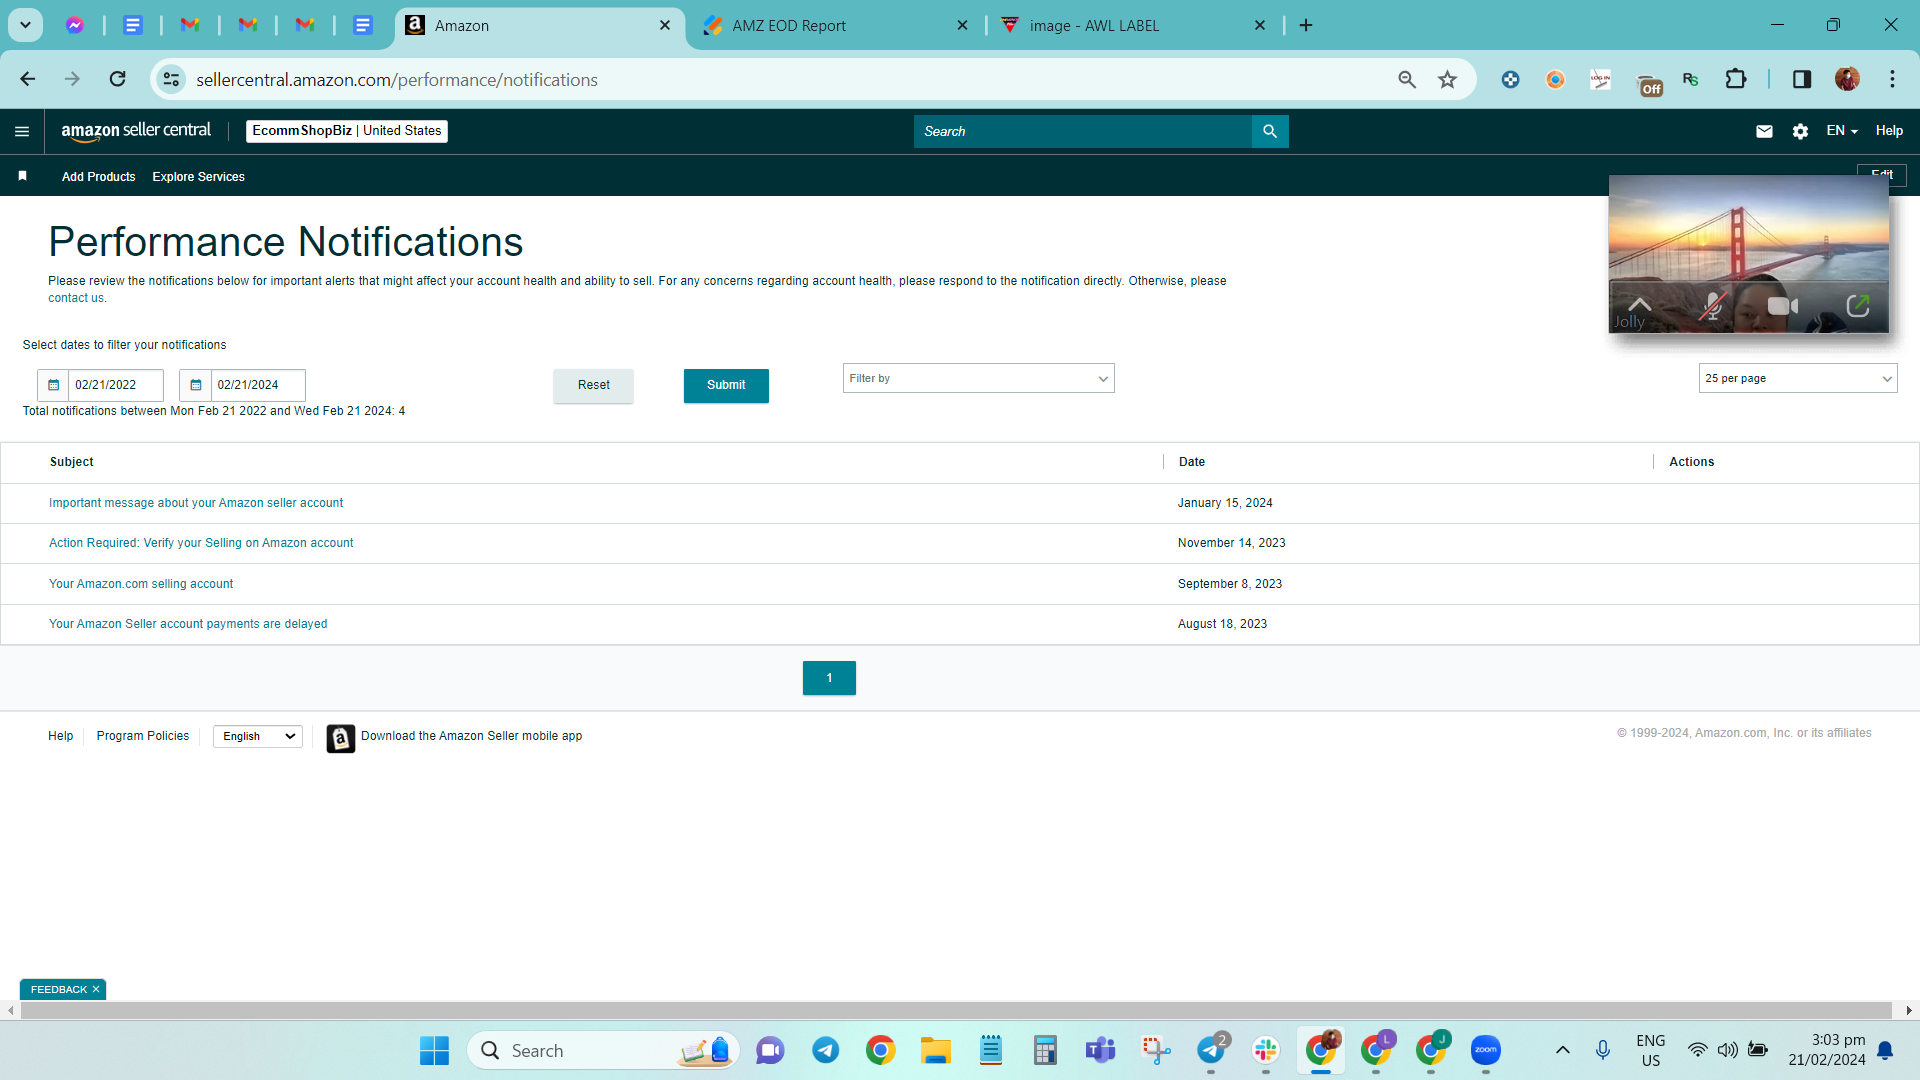Open the Filter by dropdown
The image size is (1920, 1080).
coord(979,378)
